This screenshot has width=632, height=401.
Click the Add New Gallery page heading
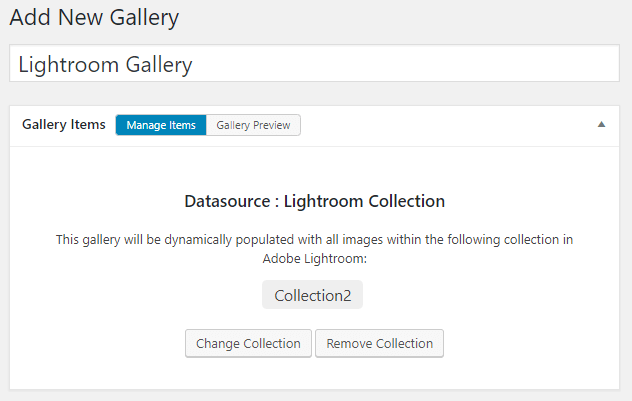pyautogui.click(x=94, y=18)
